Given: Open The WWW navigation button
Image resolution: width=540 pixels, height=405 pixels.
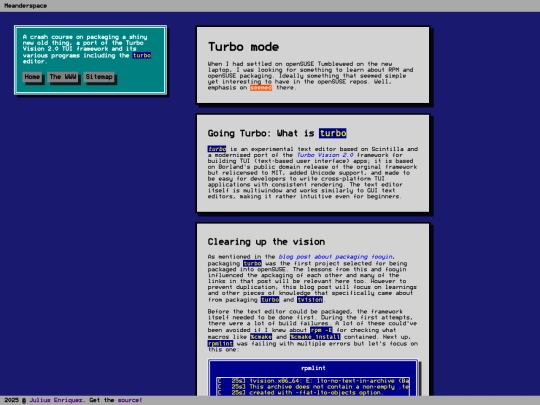Looking at the screenshot, I should point(63,77).
